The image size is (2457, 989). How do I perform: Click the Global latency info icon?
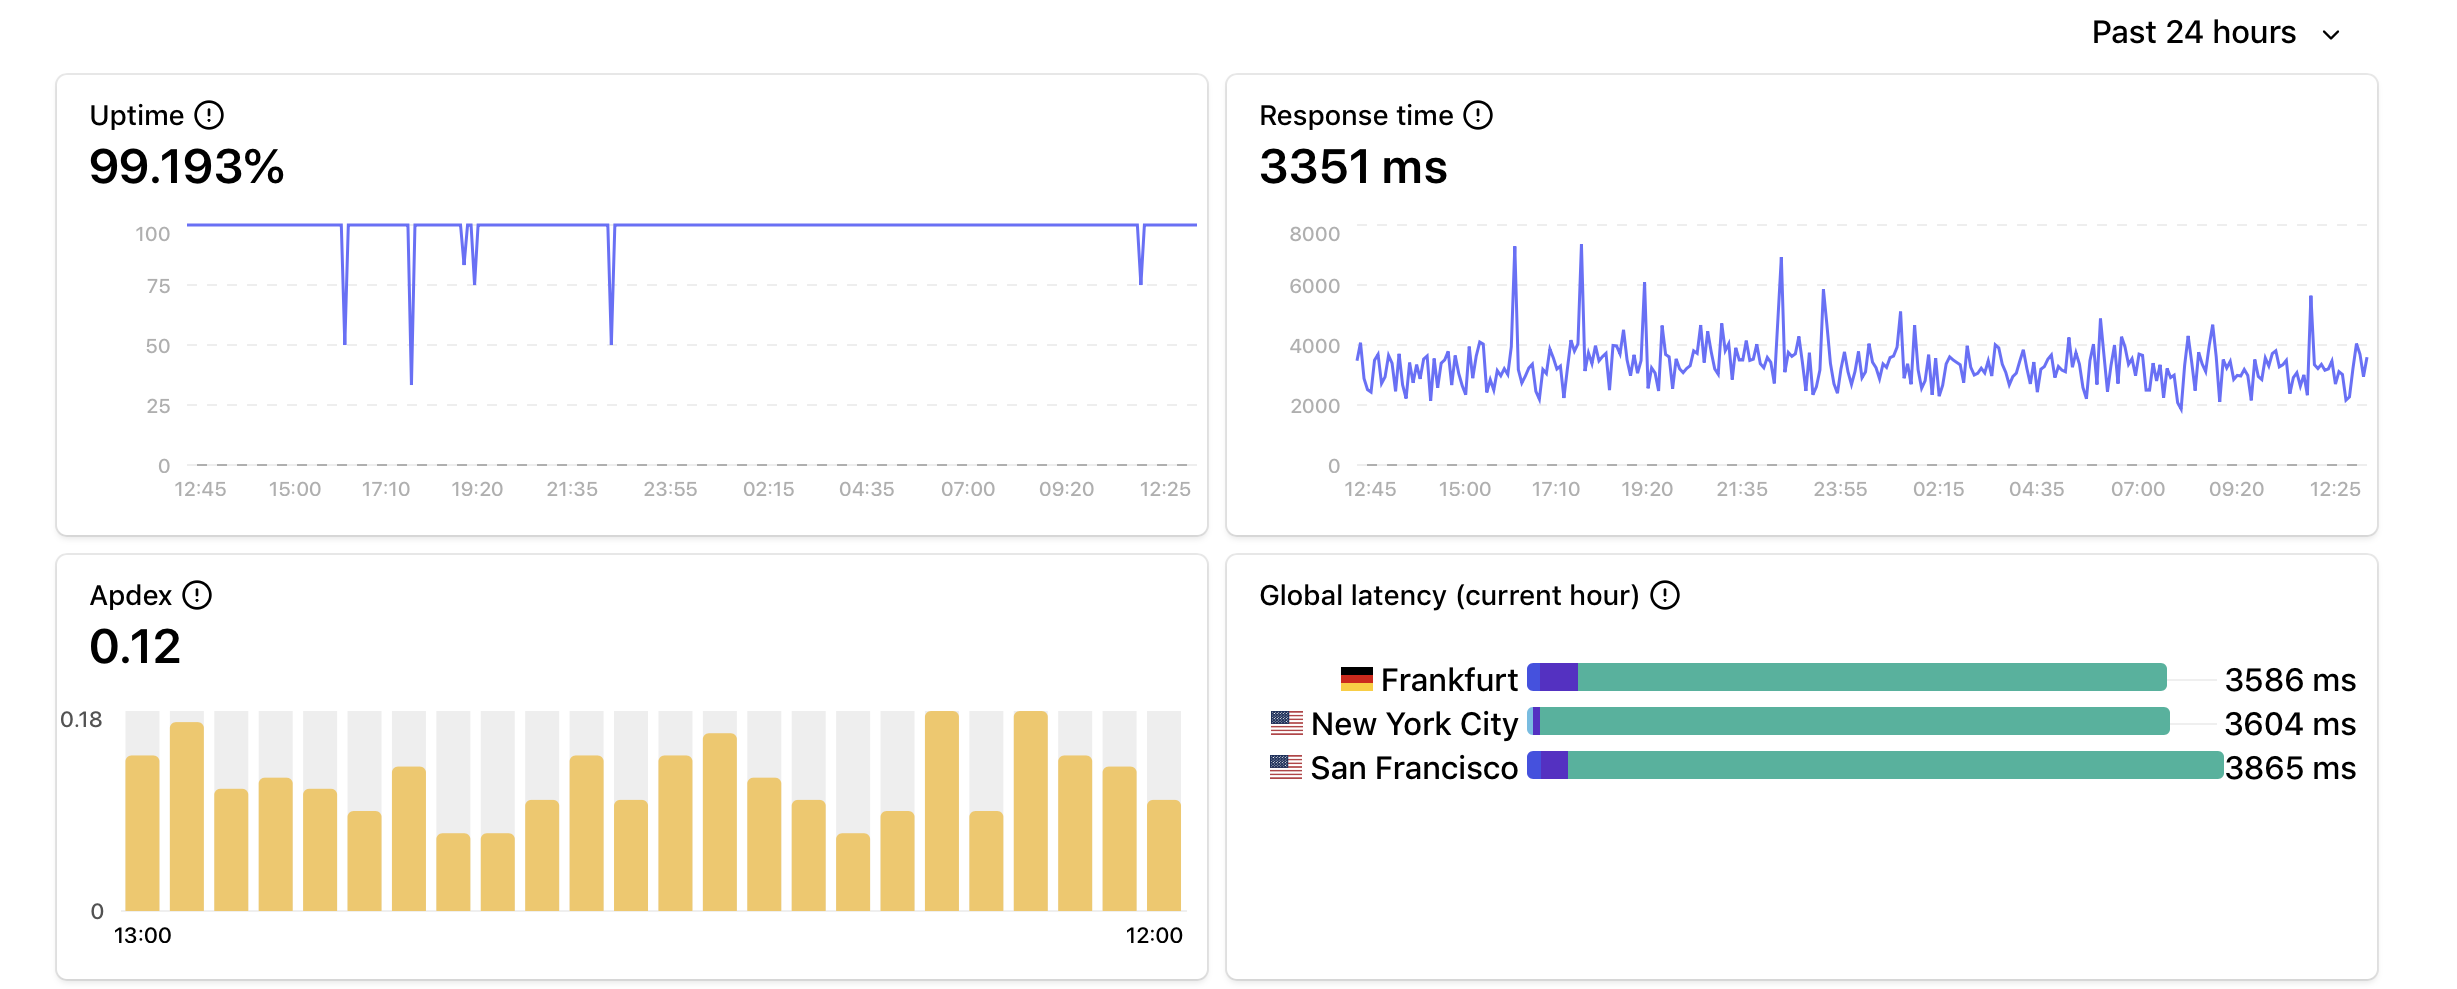click(1665, 596)
